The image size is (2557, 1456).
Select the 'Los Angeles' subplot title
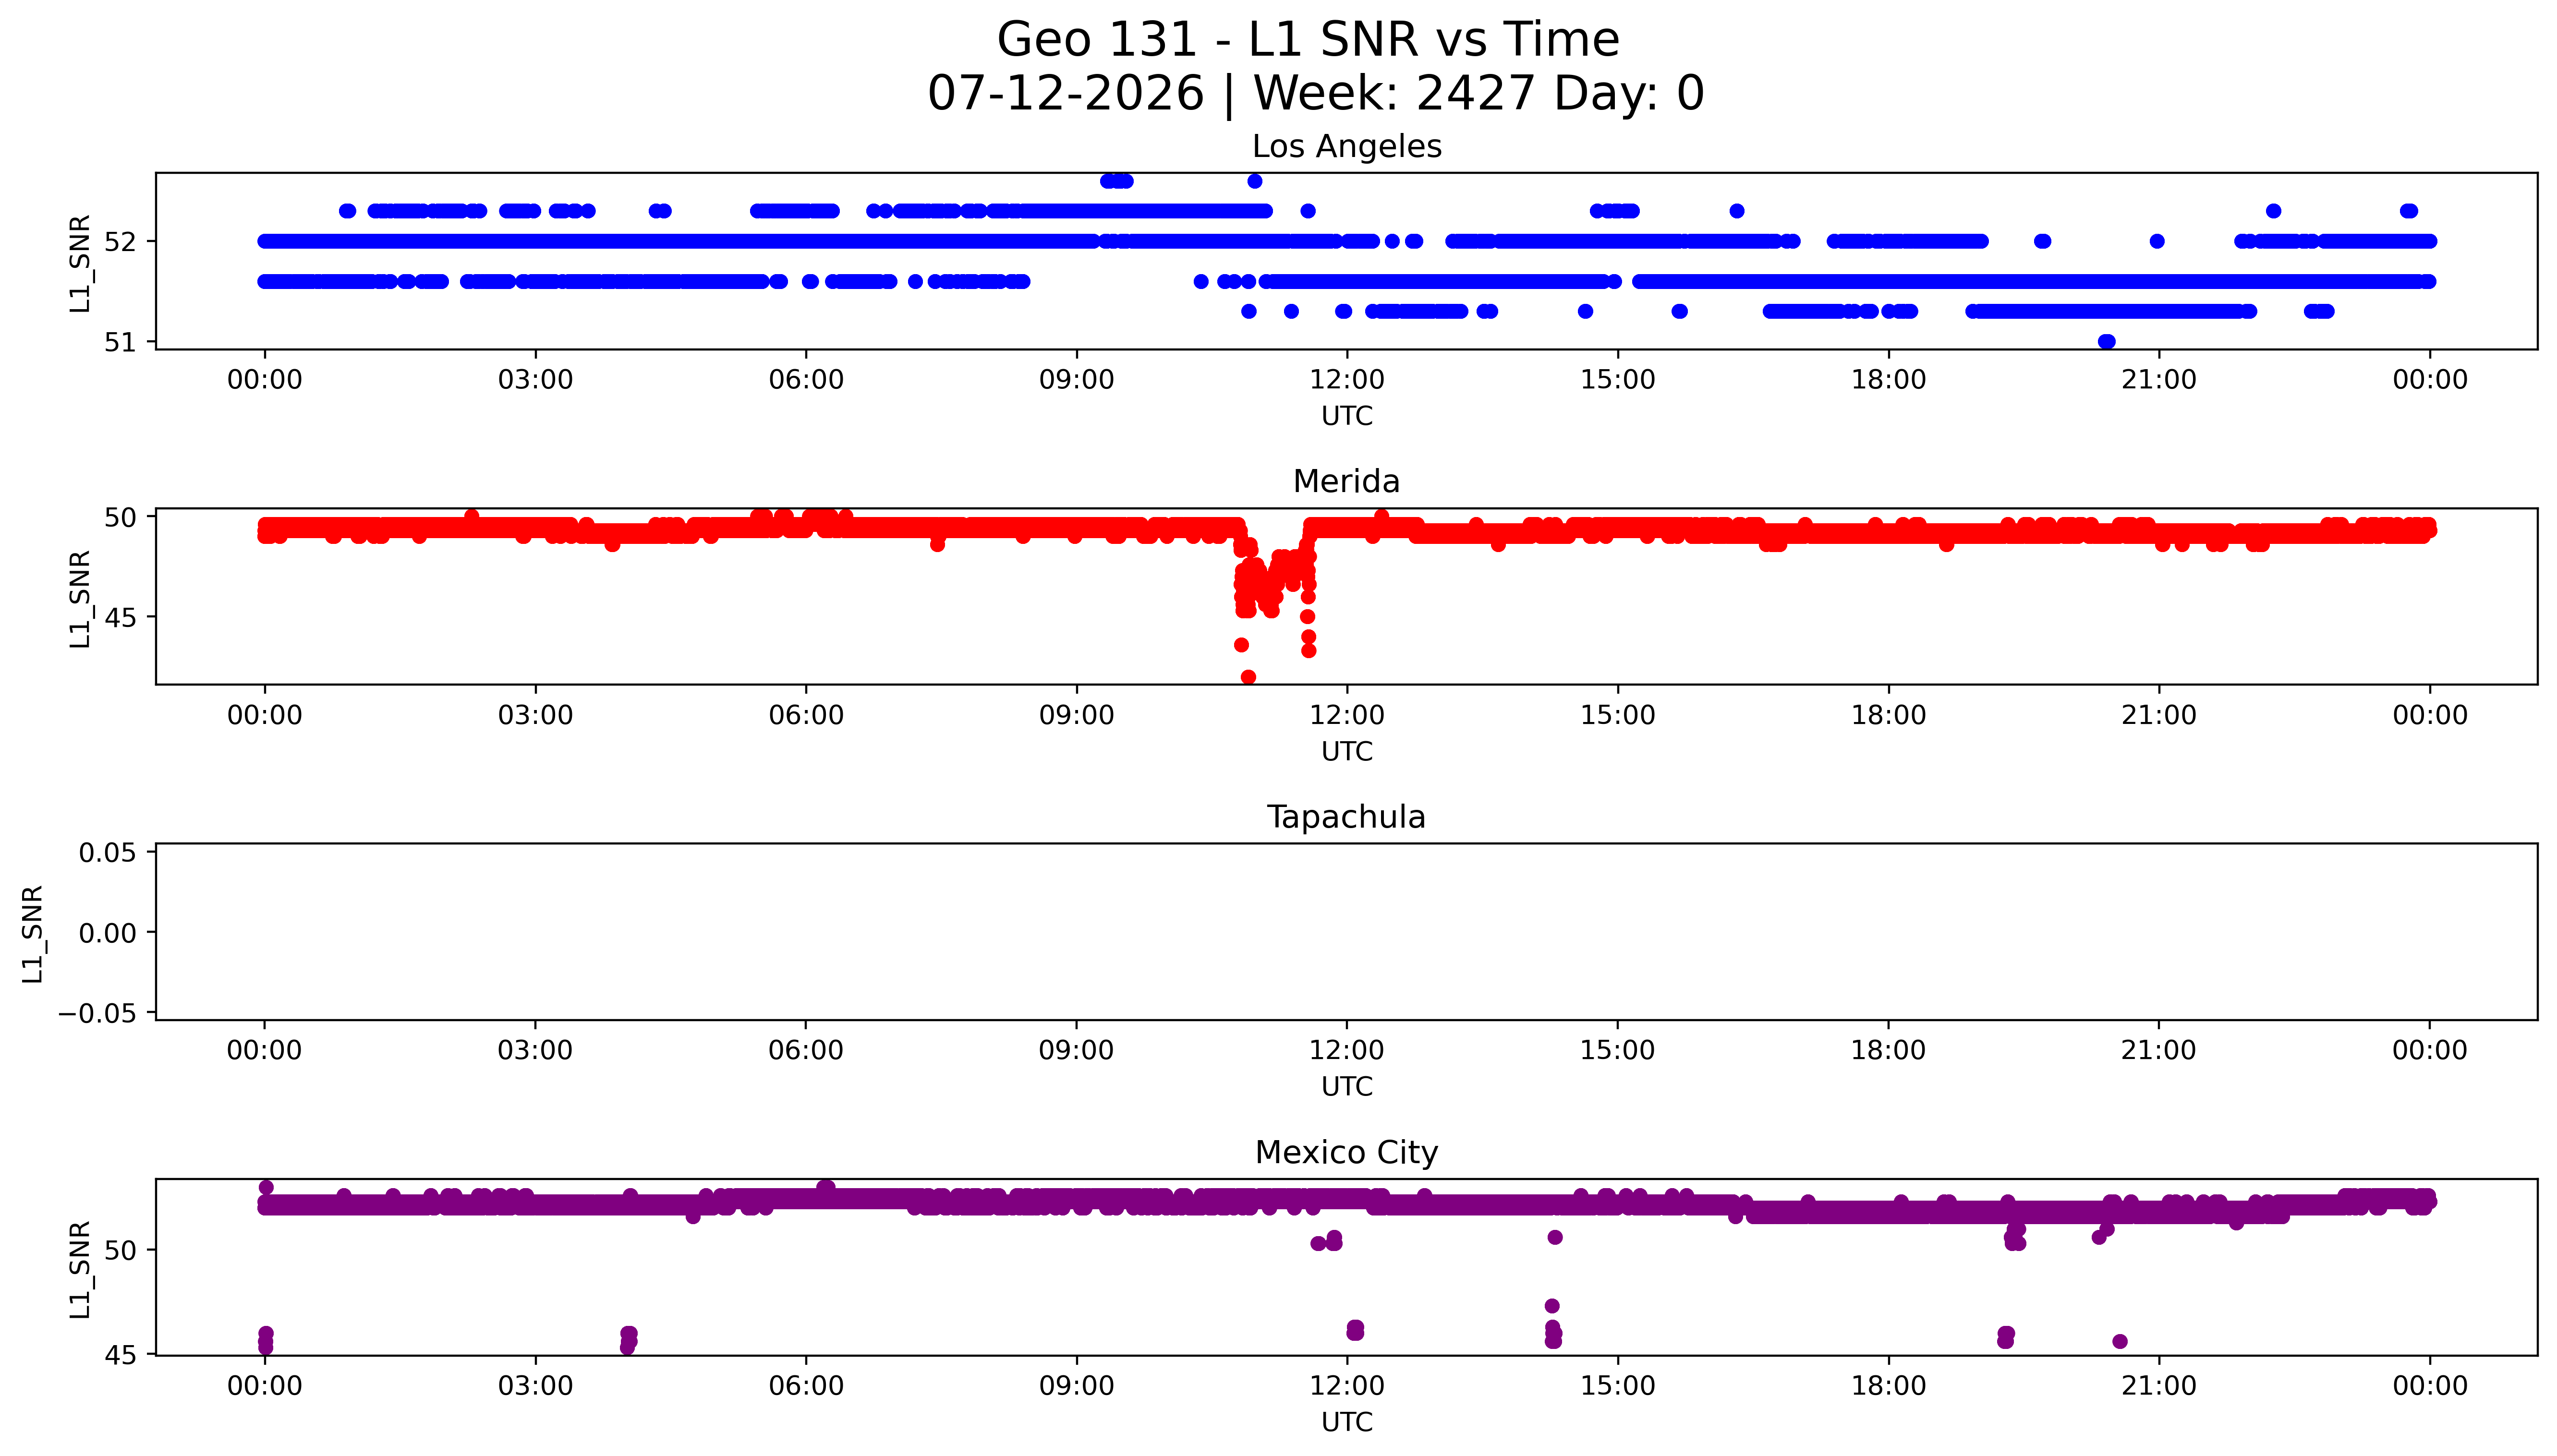coord(1346,147)
